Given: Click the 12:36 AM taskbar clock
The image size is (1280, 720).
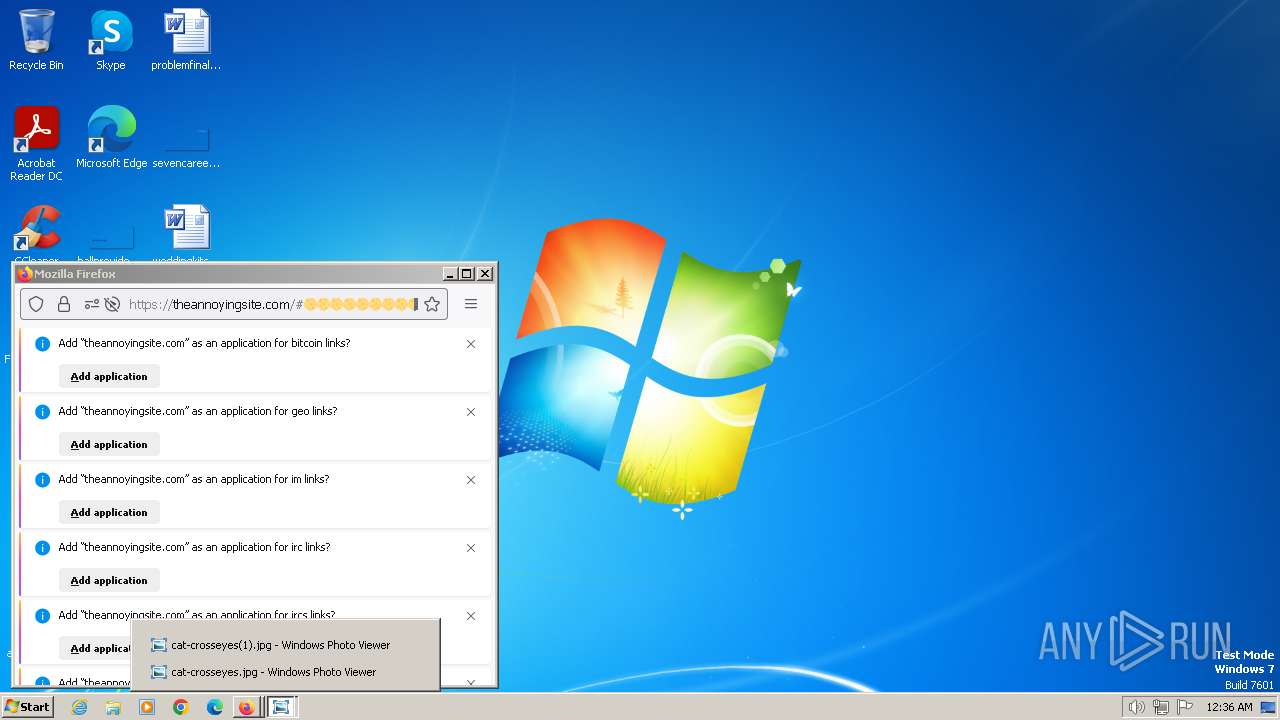Looking at the screenshot, I should [1229, 707].
